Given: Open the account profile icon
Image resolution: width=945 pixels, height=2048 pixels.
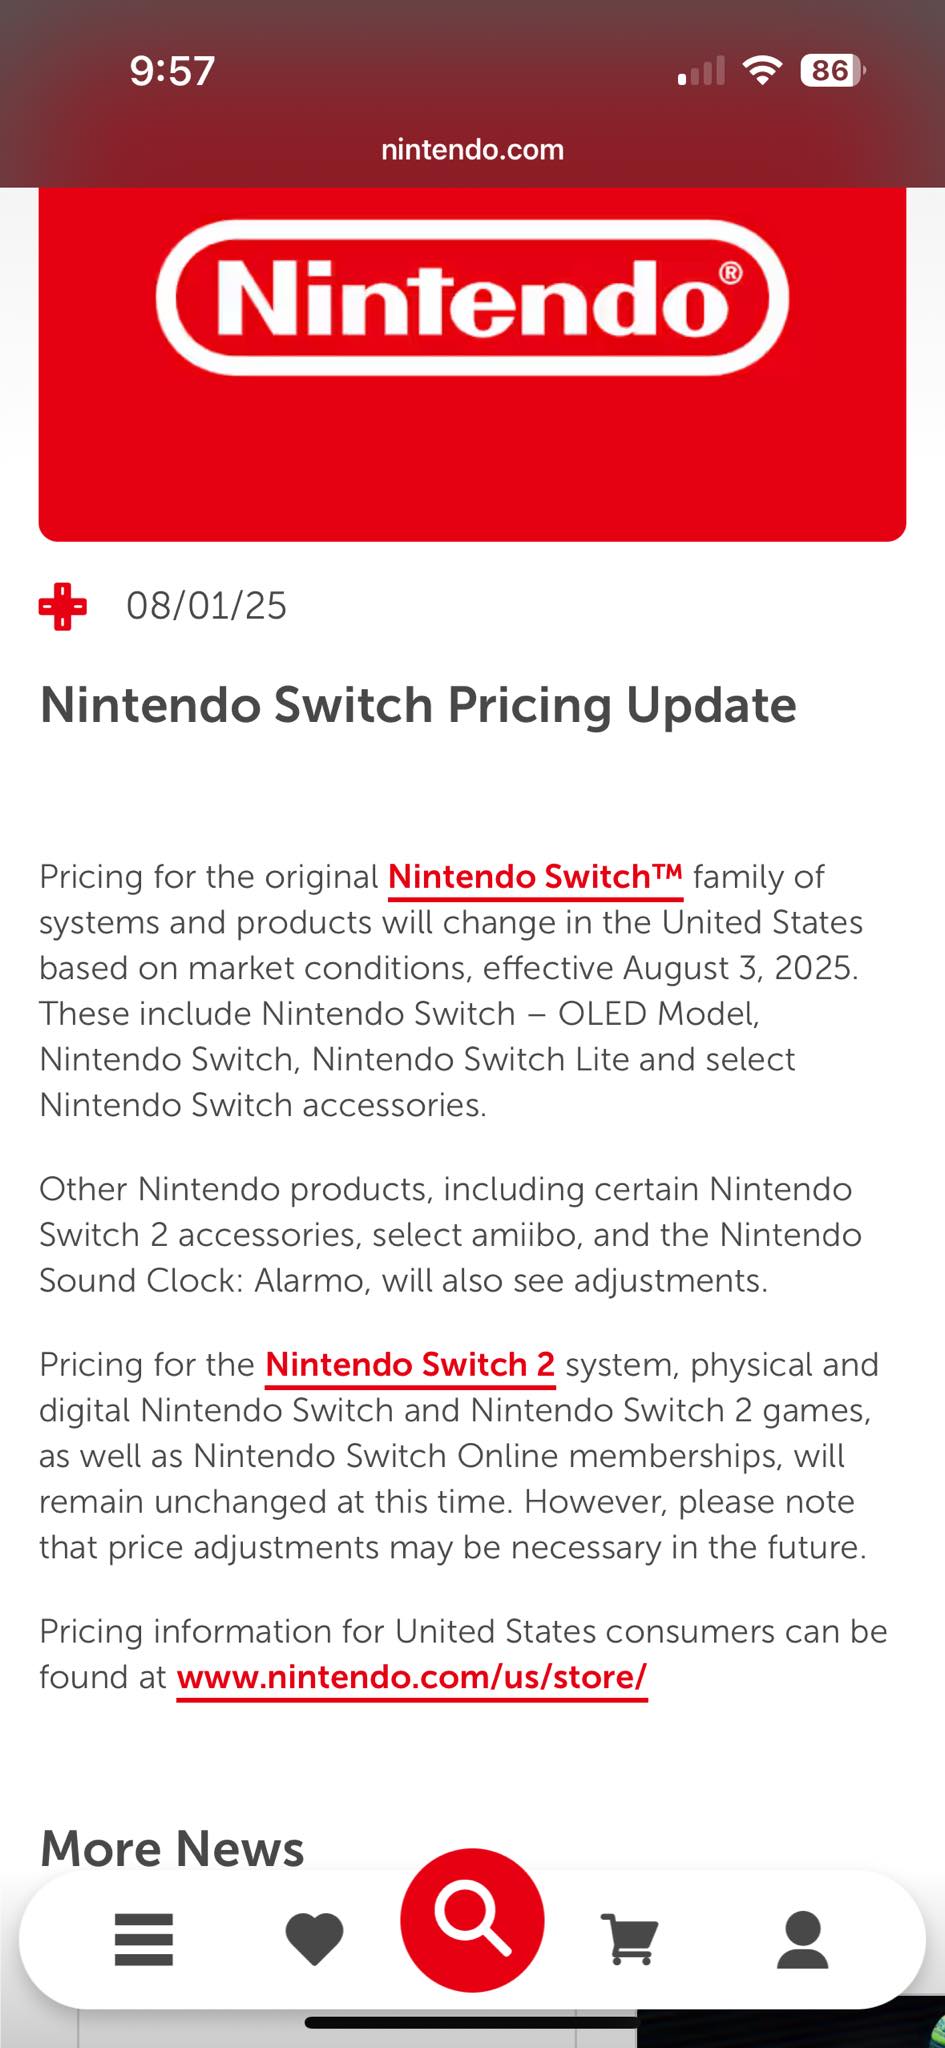Looking at the screenshot, I should (802, 1939).
